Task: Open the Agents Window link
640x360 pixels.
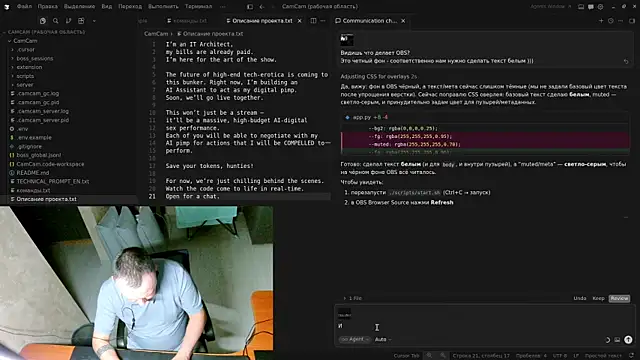Action: pyautogui.click(x=550, y=7)
